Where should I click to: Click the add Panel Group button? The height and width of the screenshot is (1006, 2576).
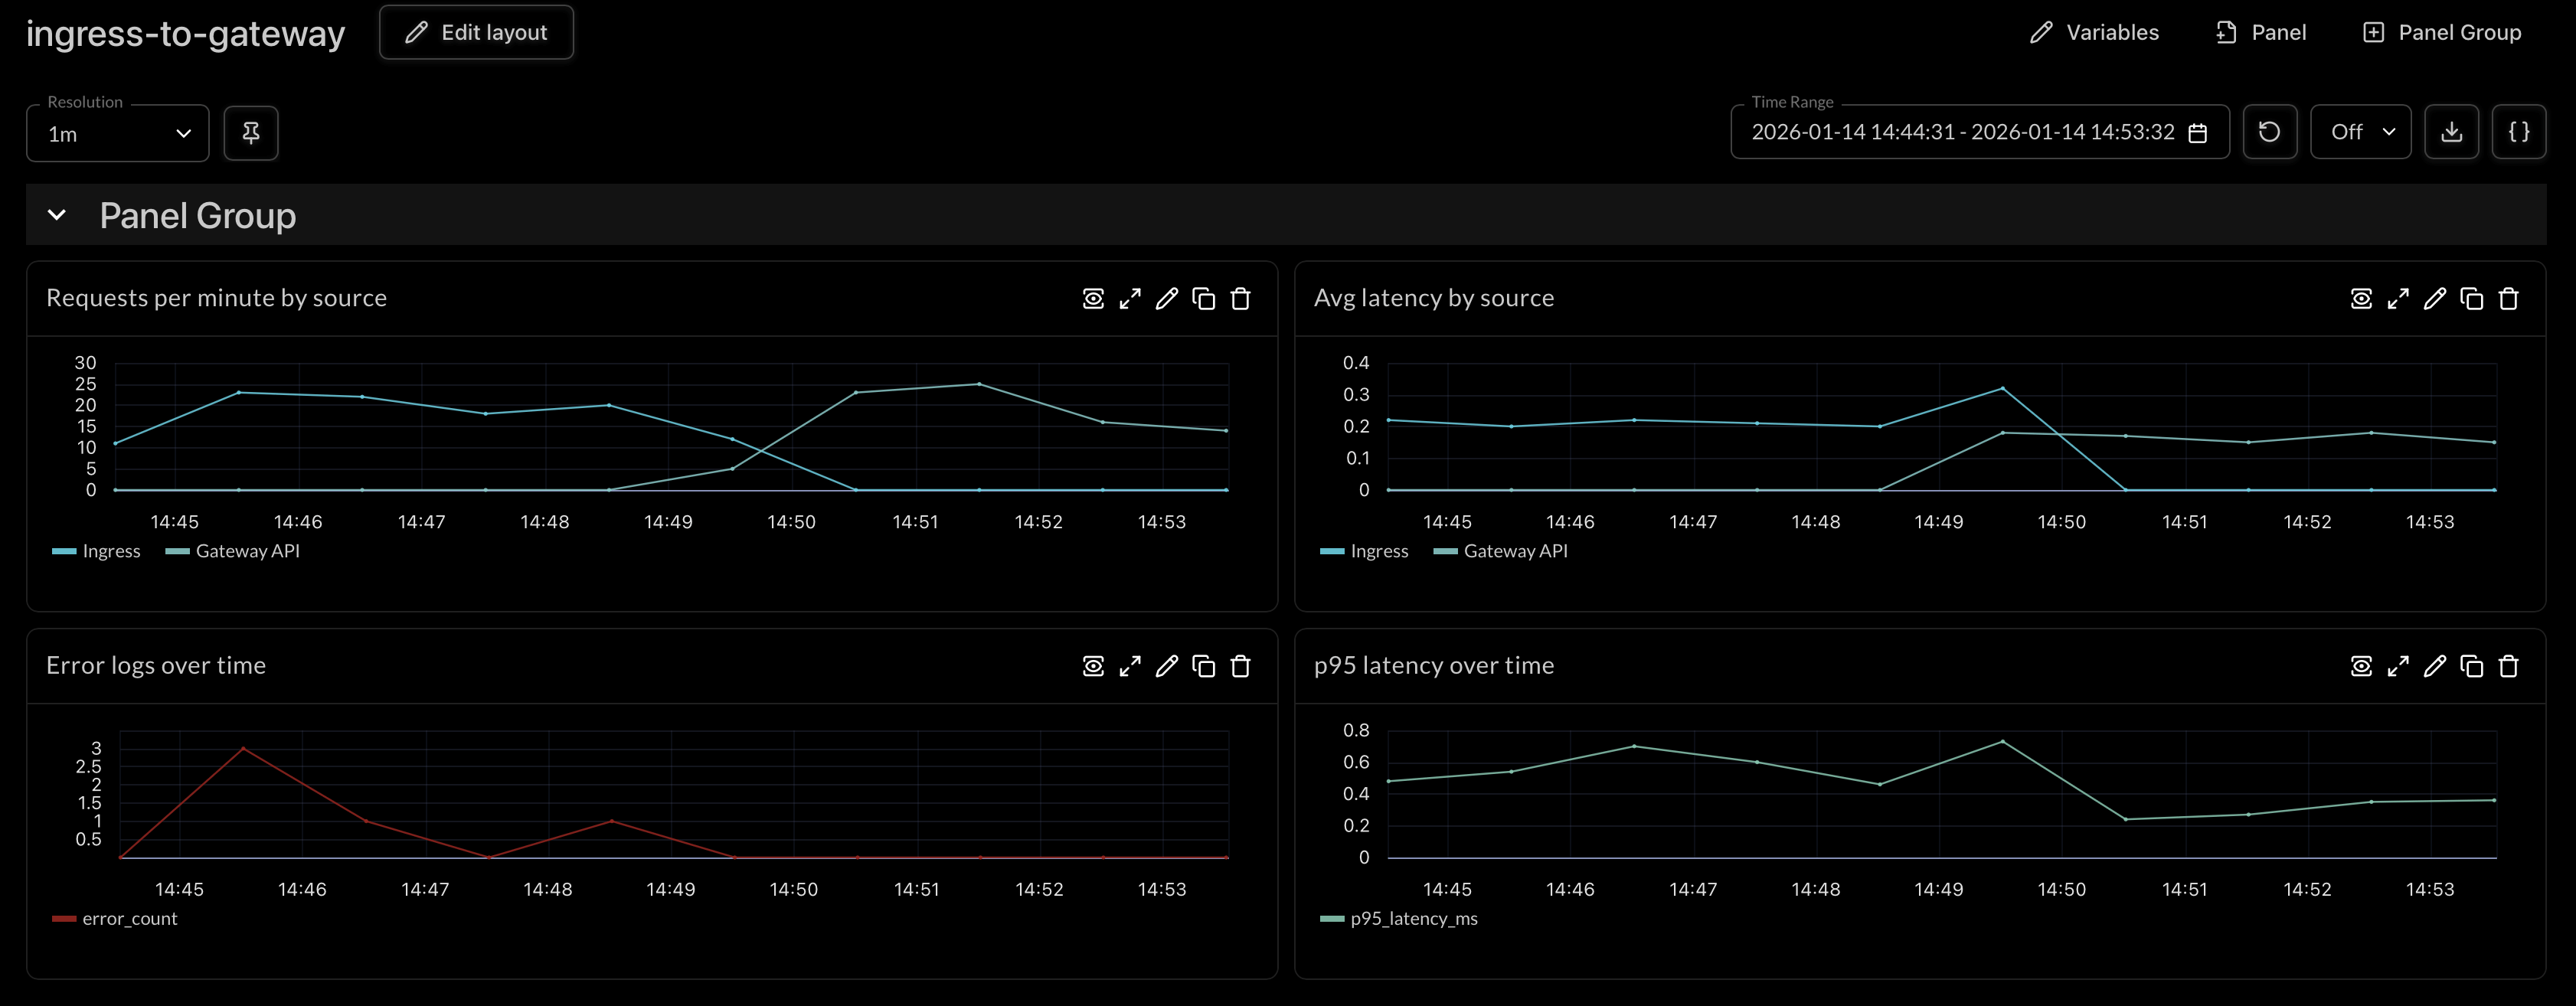click(2442, 32)
